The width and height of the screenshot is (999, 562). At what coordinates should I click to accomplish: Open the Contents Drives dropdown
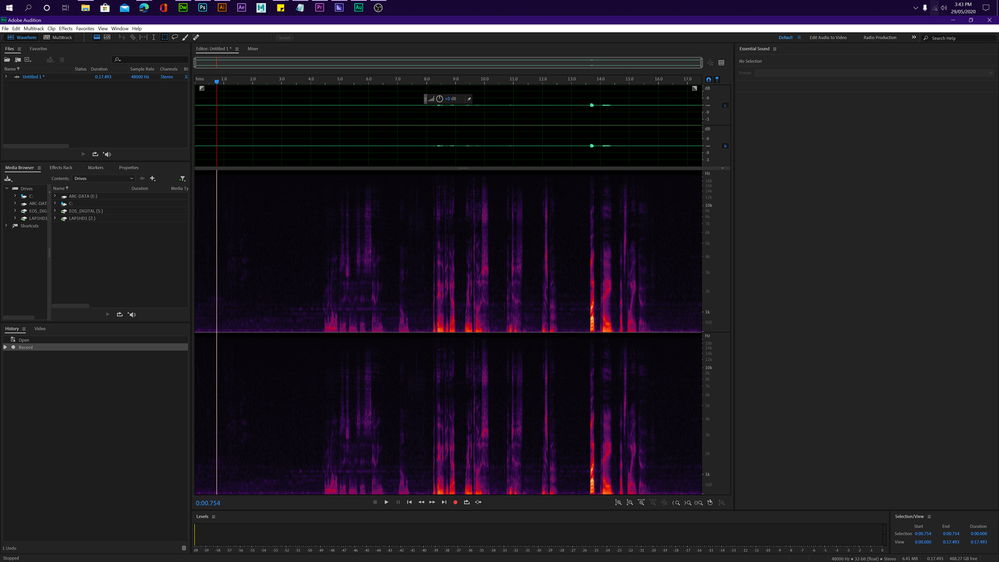(103, 178)
